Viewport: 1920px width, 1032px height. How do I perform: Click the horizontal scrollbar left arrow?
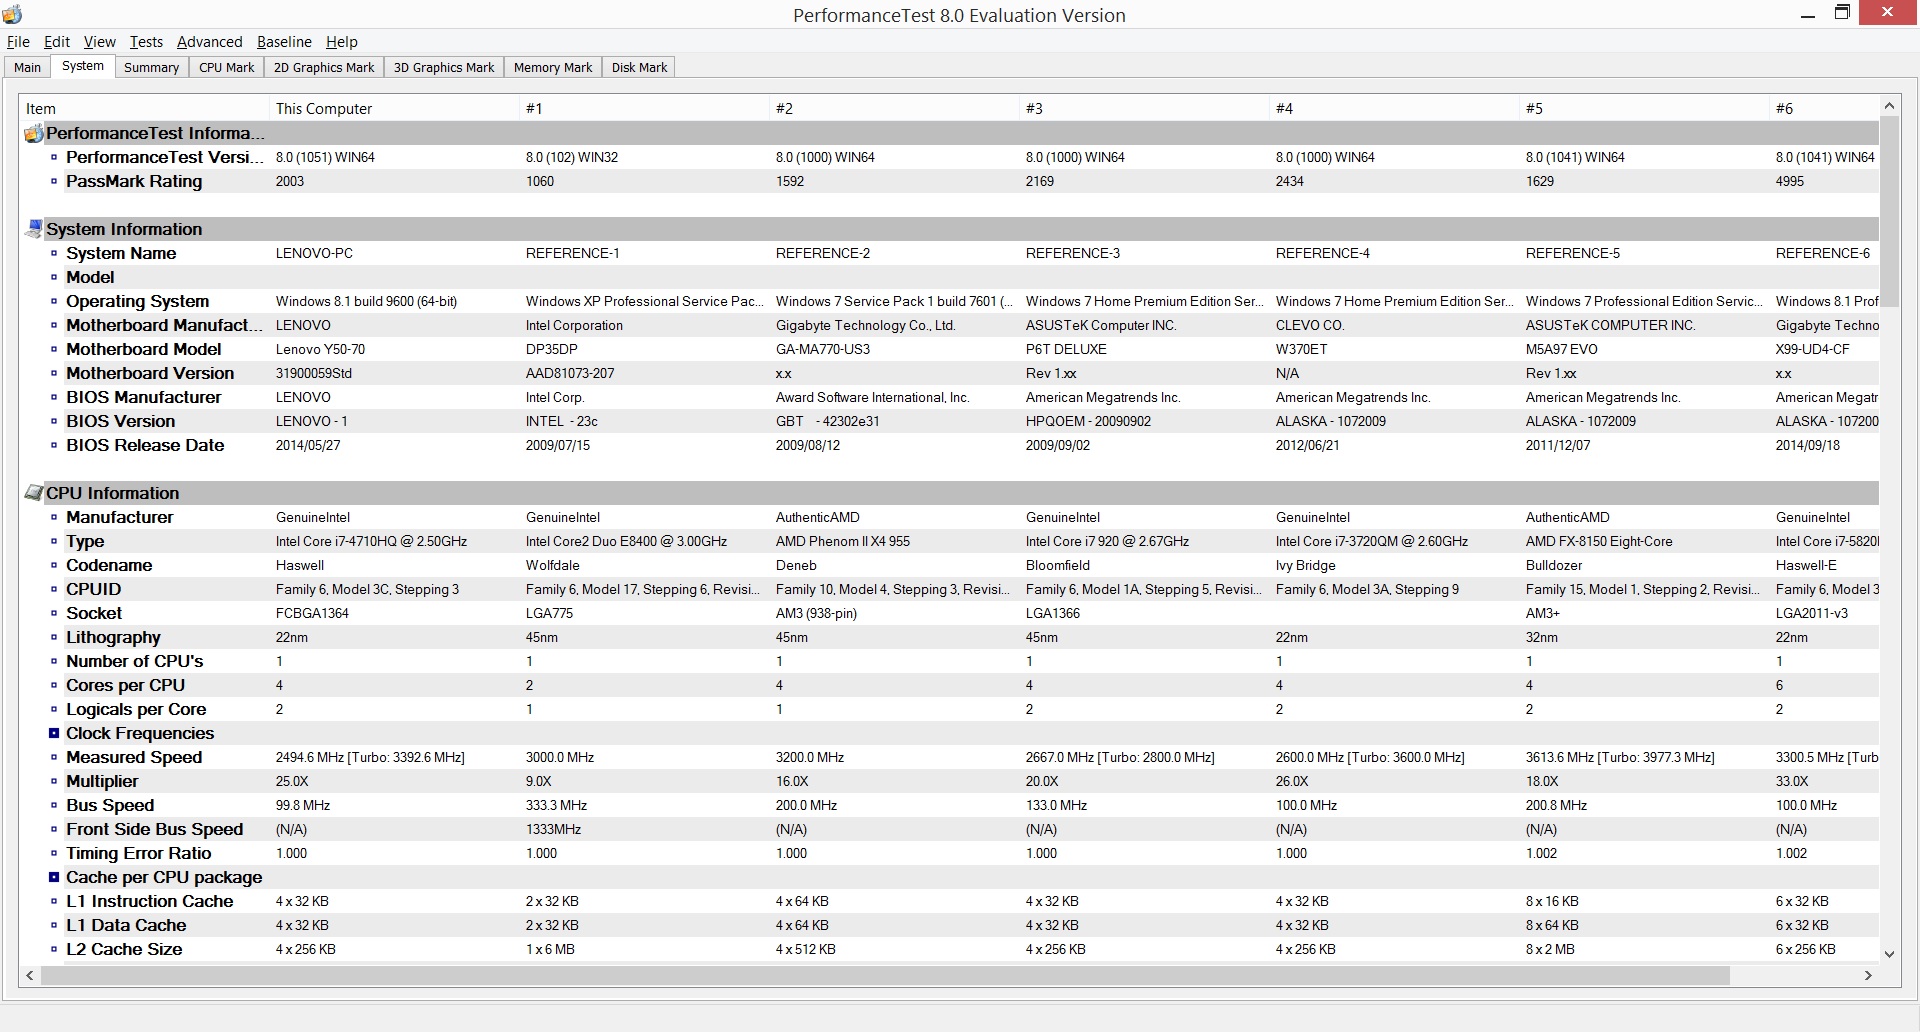pos(30,975)
